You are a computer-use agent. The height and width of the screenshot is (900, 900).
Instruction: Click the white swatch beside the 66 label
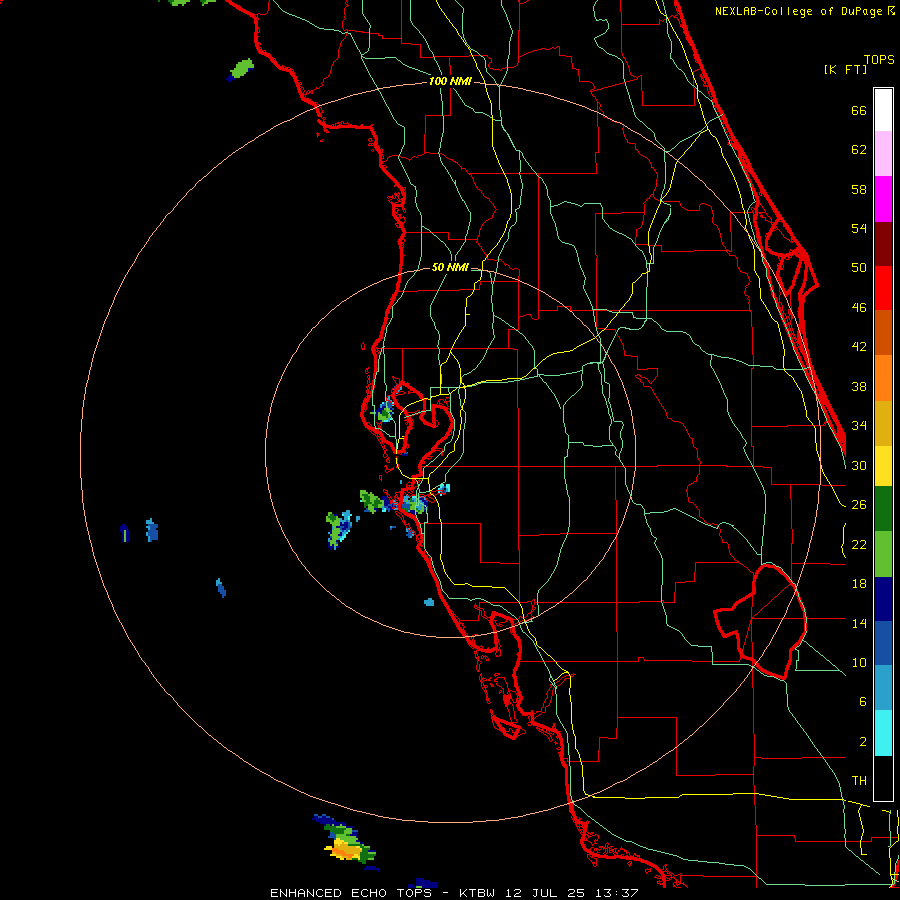coord(883,110)
